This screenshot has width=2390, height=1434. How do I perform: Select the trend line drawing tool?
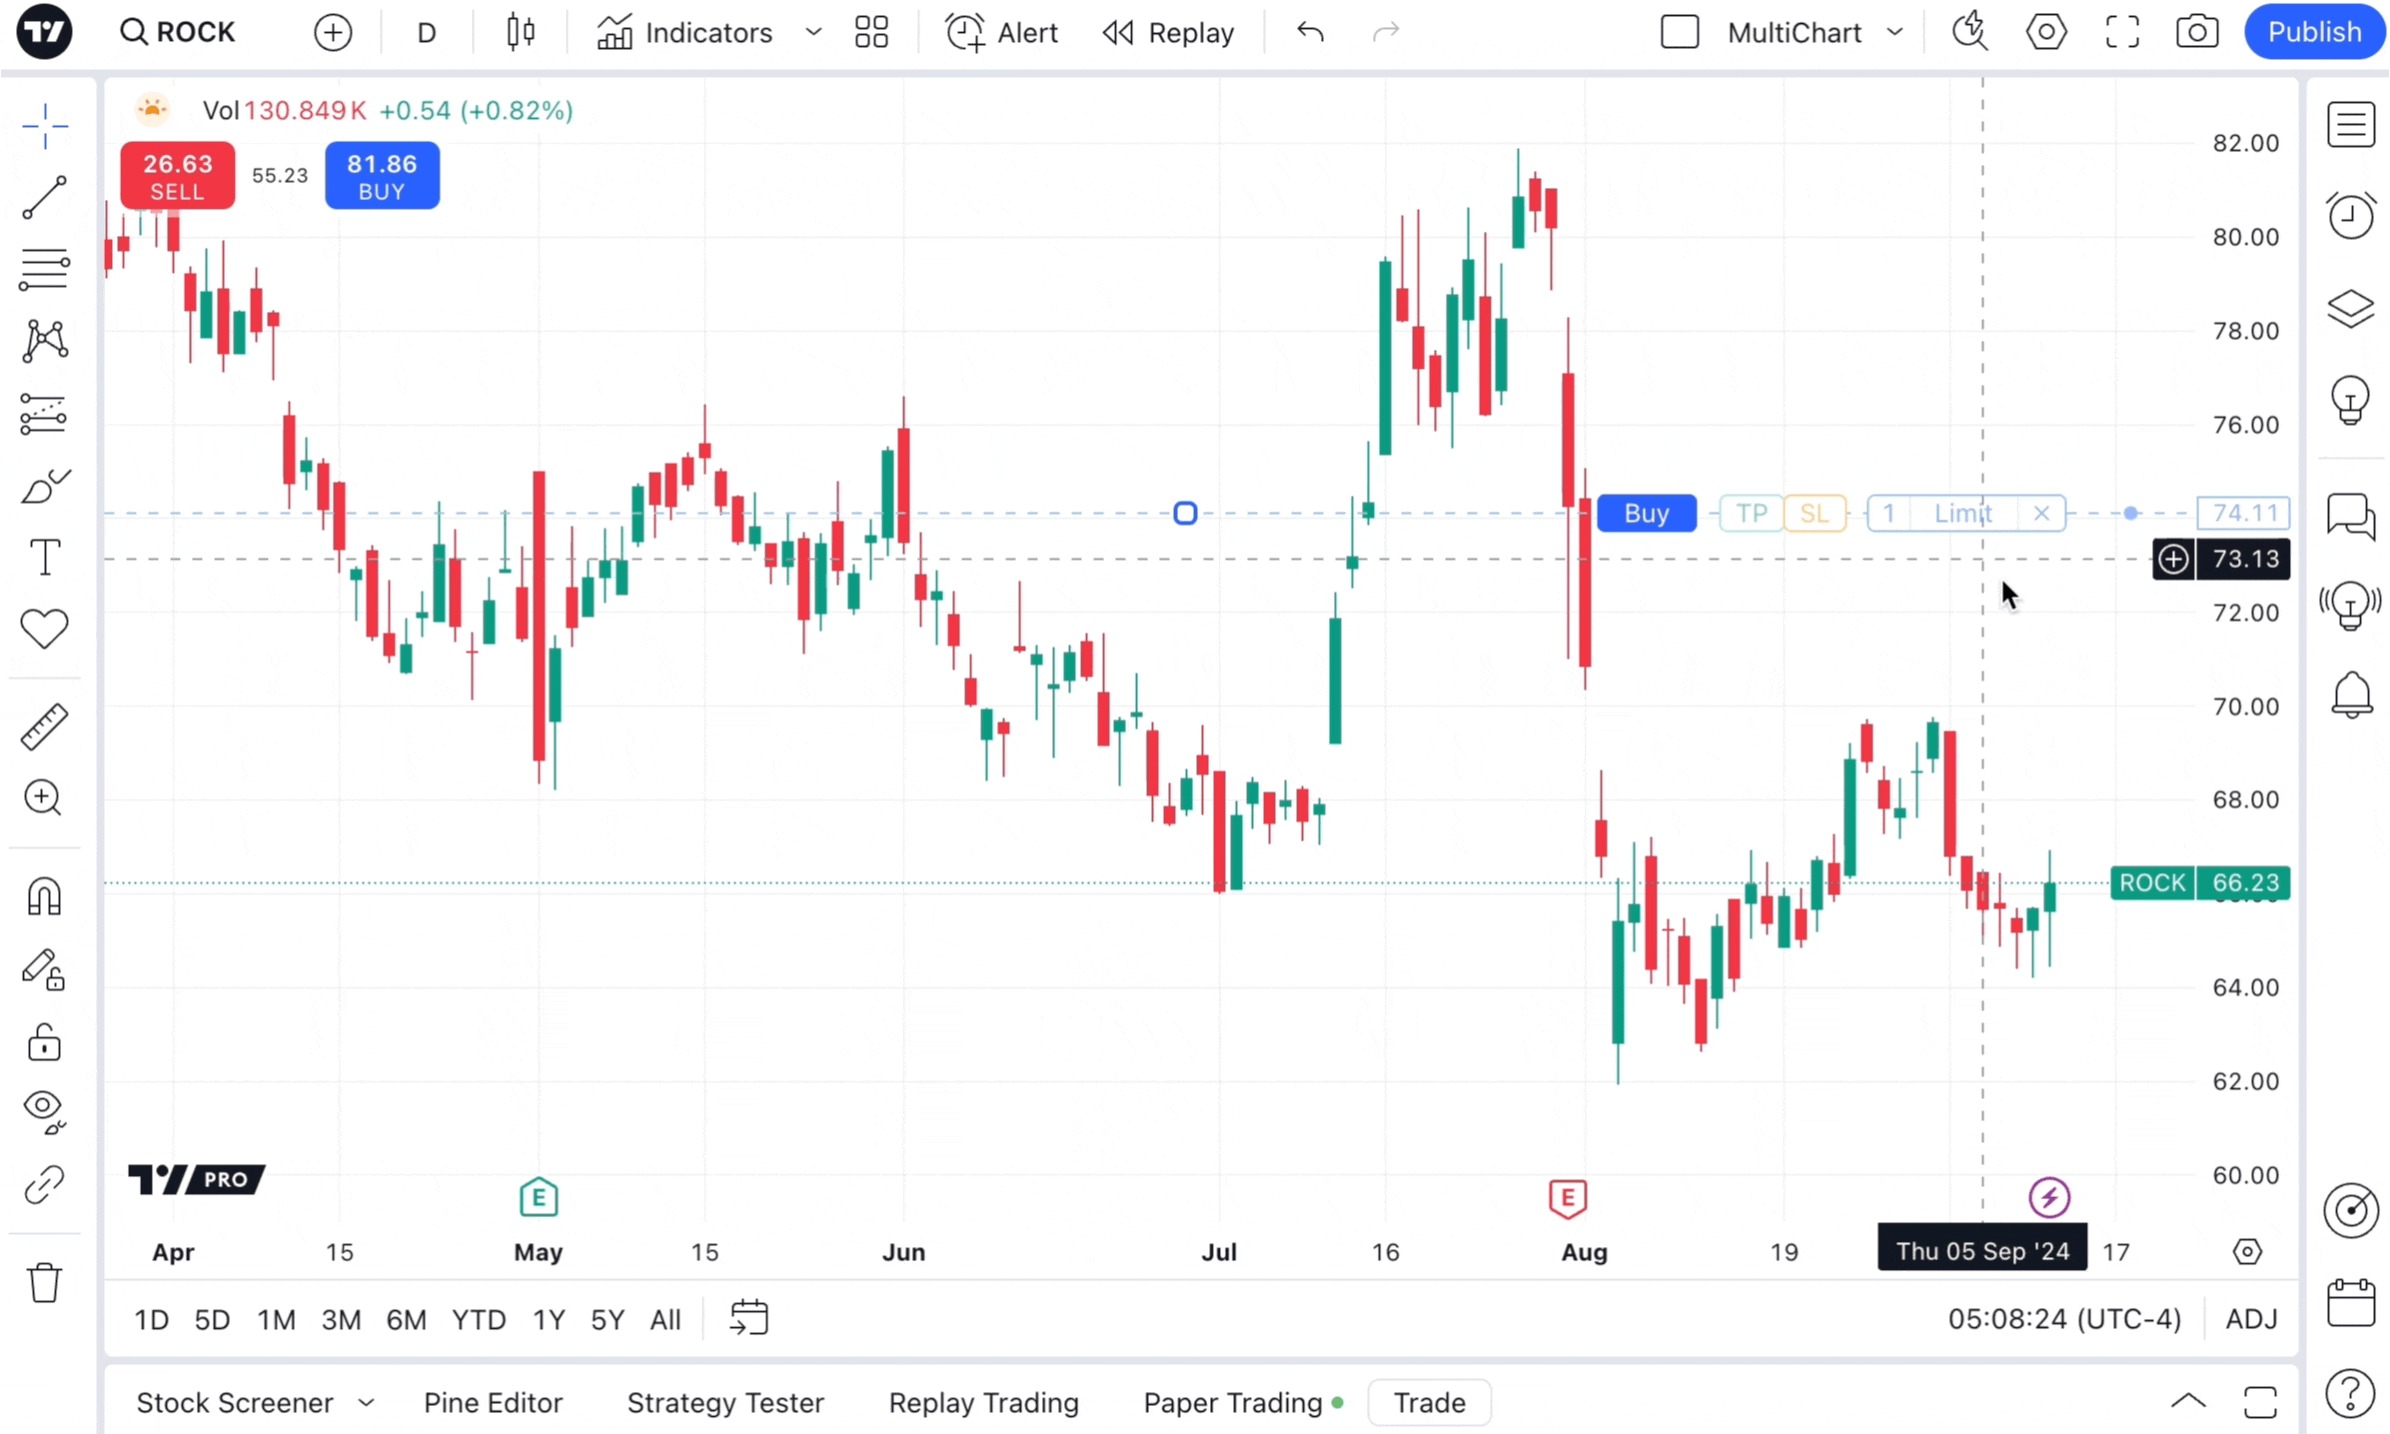(44, 197)
